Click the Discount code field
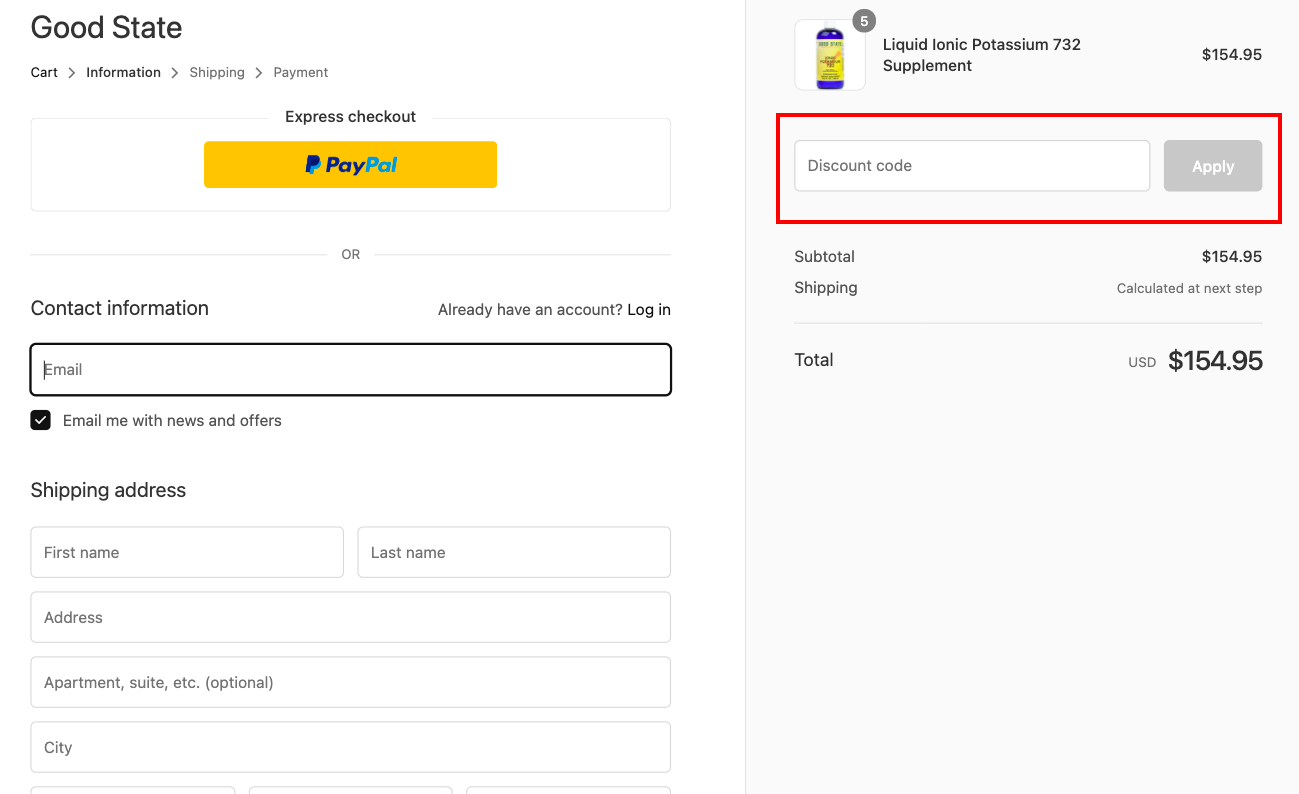 coord(972,166)
